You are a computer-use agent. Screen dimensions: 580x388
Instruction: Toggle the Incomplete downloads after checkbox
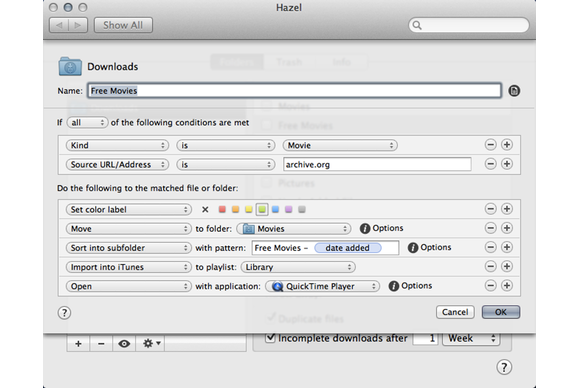270,337
